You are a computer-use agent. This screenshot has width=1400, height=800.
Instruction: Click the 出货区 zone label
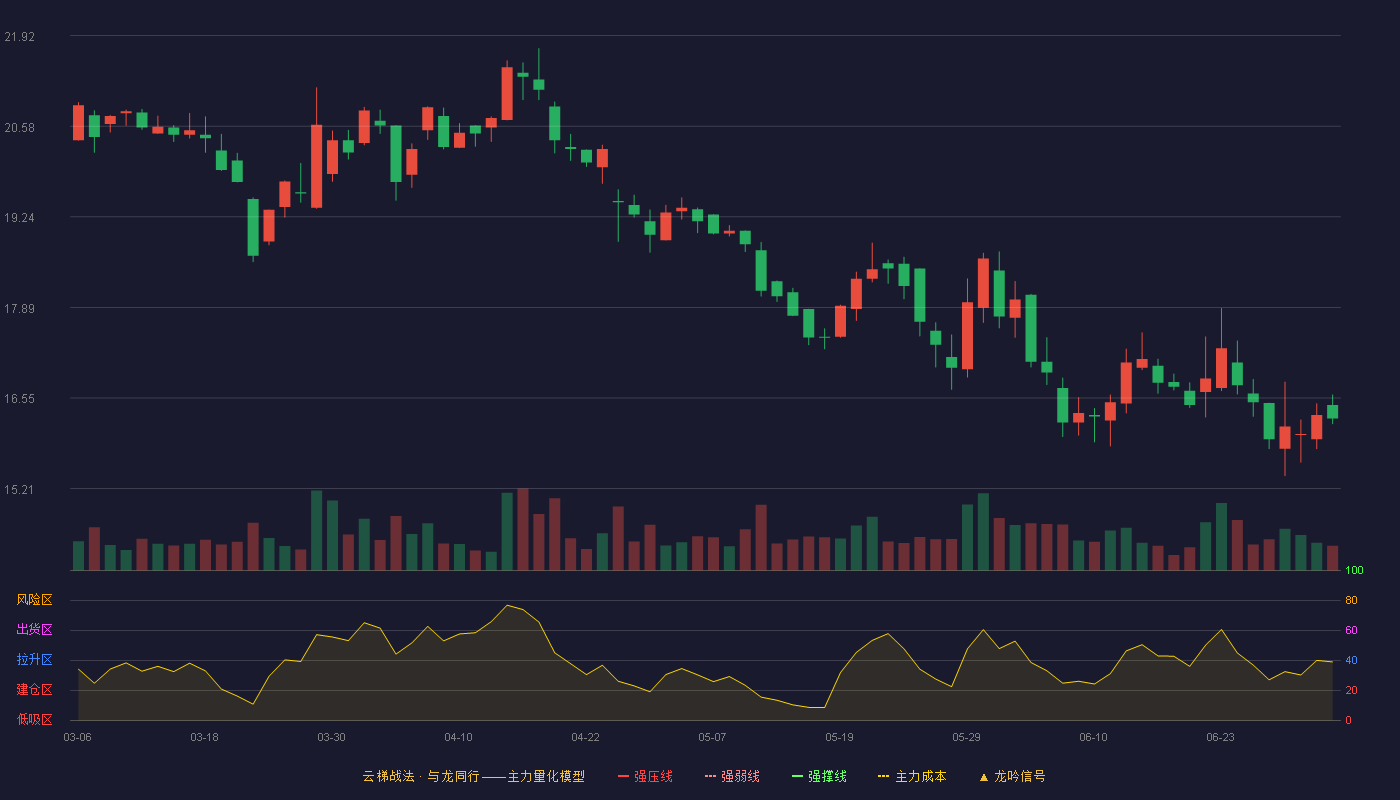(x=34, y=630)
